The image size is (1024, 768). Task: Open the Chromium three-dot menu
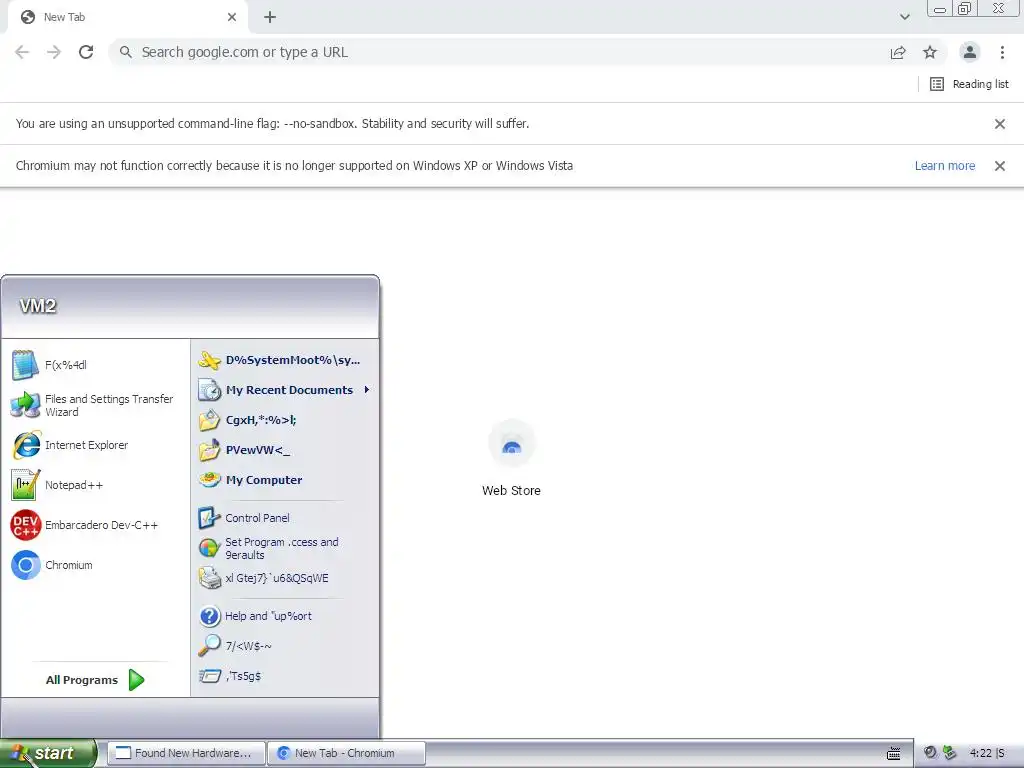(1002, 52)
